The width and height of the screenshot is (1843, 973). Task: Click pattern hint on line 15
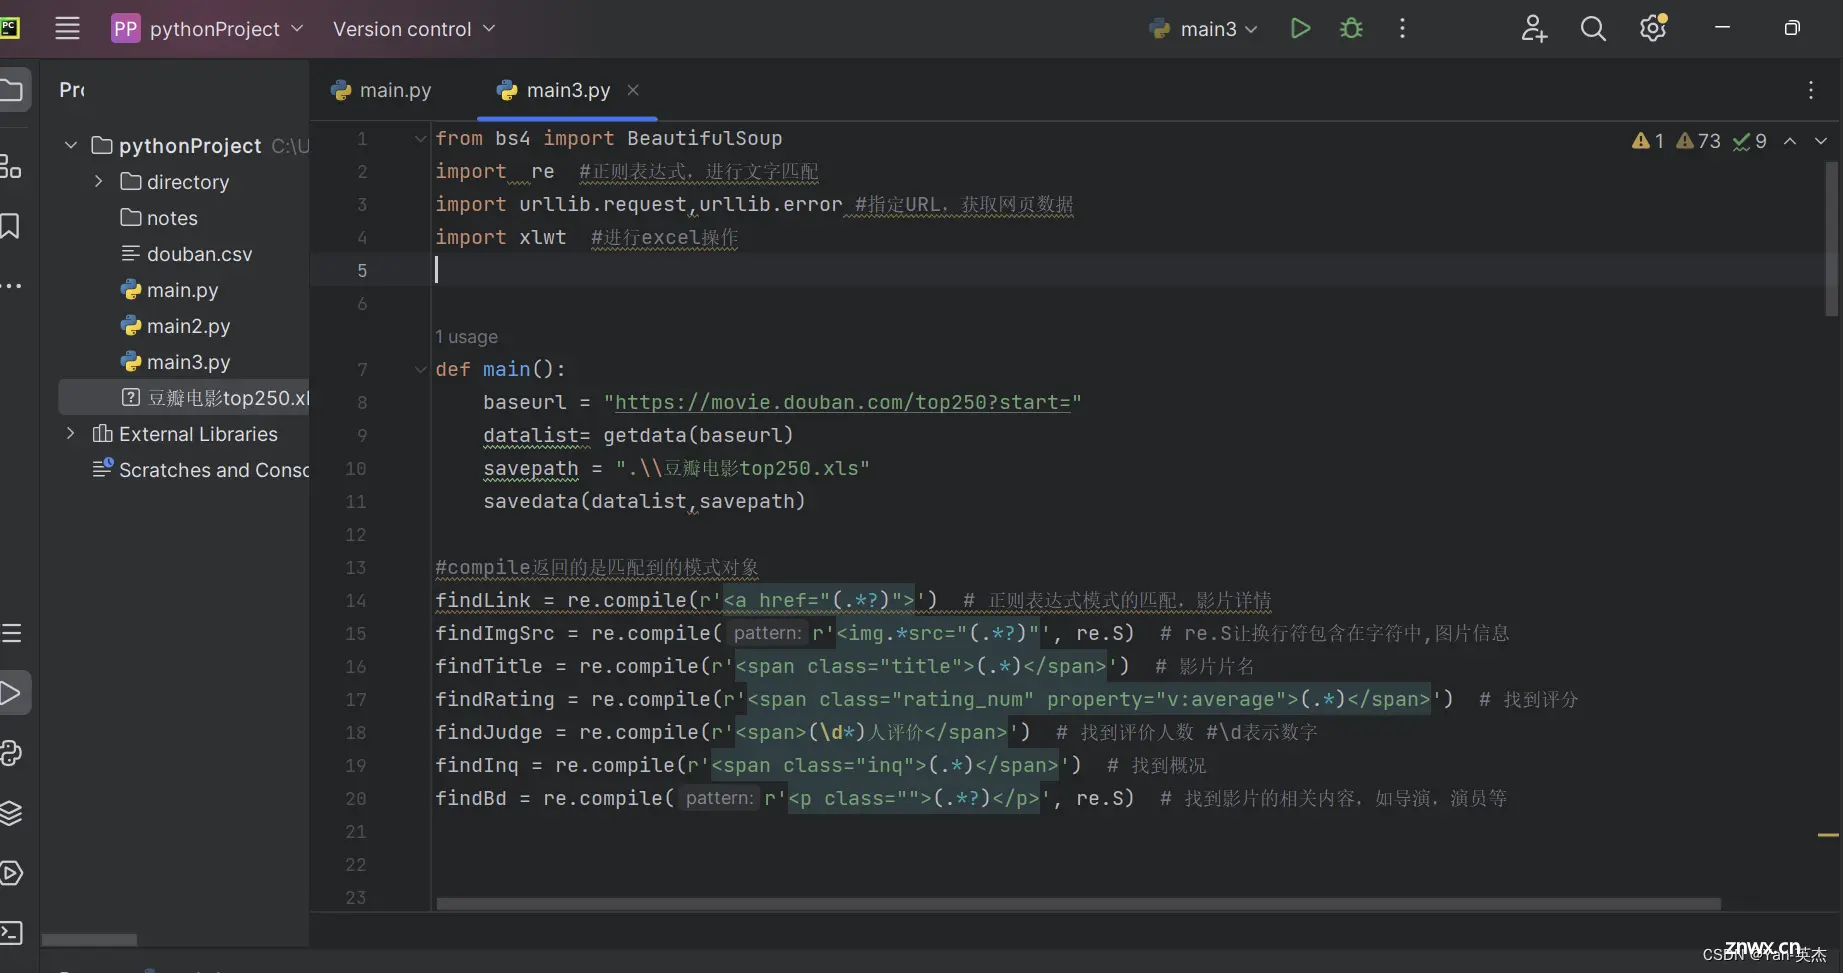click(x=766, y=633)
